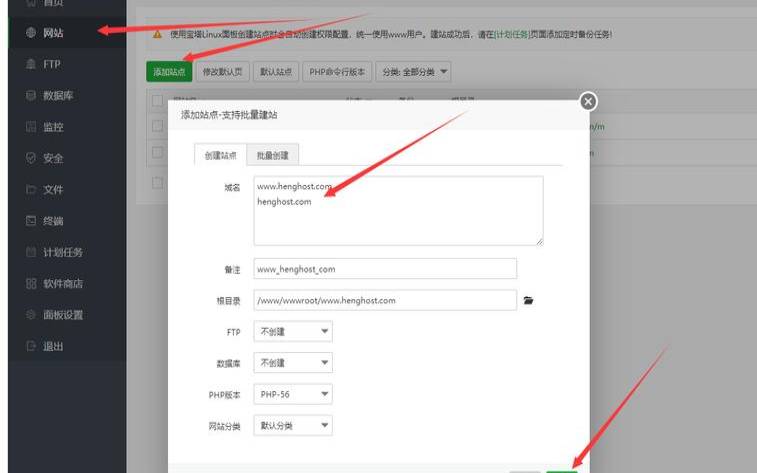Click the 面板设置 gear icon
Image resolution: width=757 pixels, height=473 pixels.
(31, 315)
